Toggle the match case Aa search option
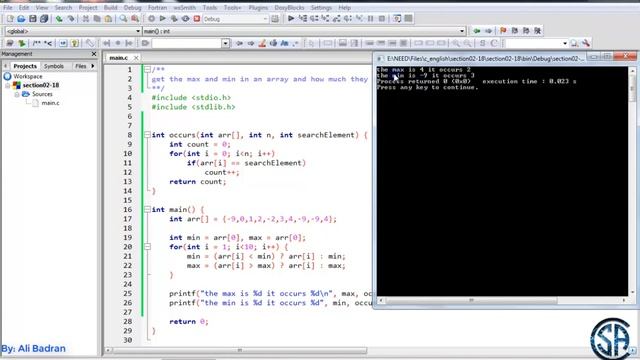This screenshot has height=360, width=640. [284, 43]
